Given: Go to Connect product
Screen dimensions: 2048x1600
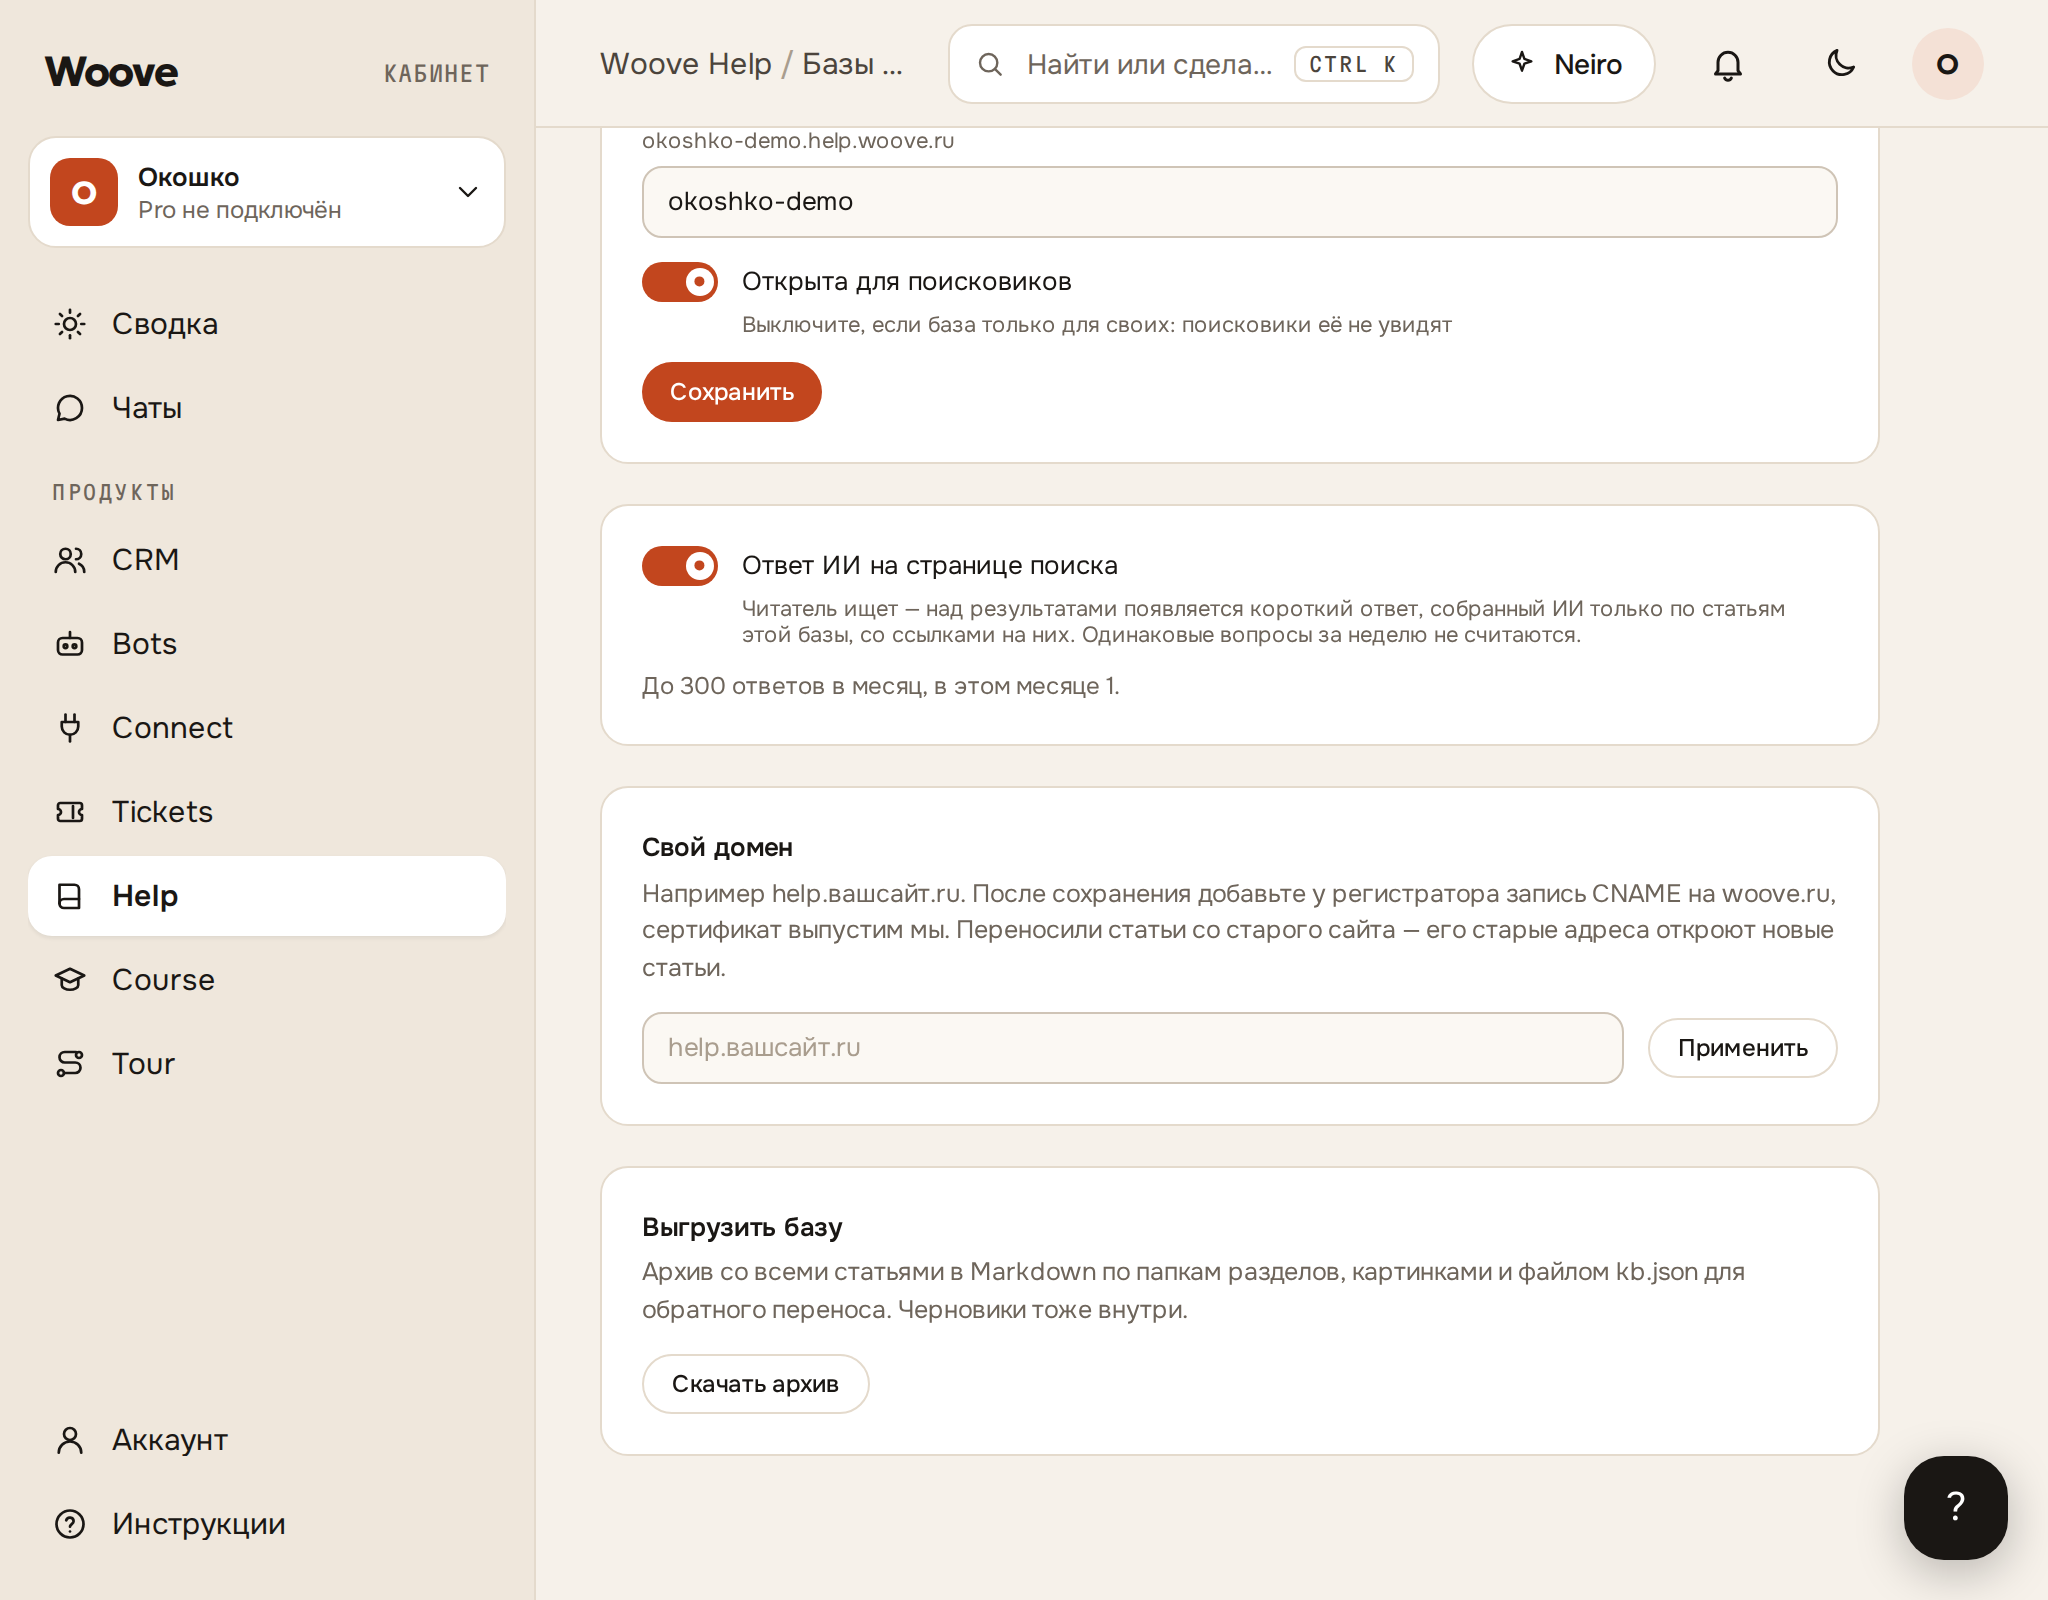Looking at the screenshot, I should point(267,728).
